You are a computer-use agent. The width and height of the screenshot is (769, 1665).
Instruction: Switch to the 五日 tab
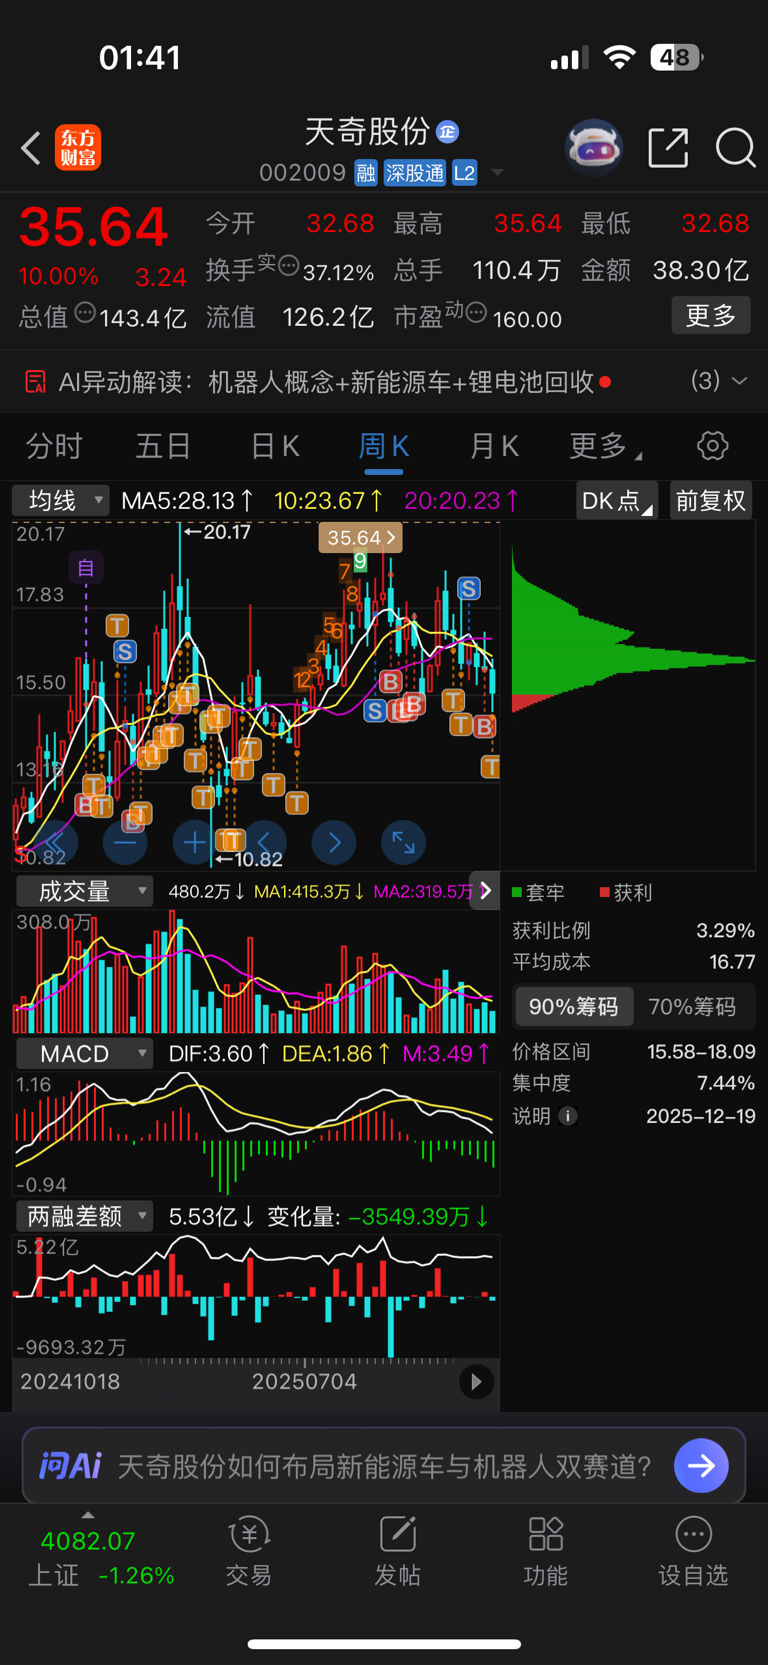pyautogui.click(x=163, y=446)
